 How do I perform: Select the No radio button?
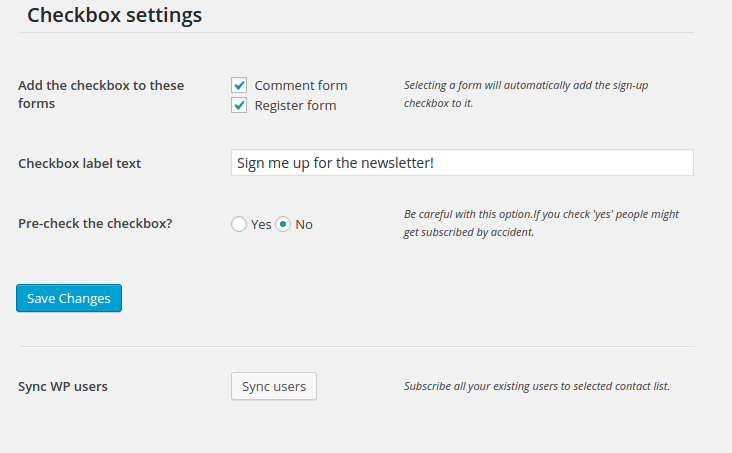(283, 224)
